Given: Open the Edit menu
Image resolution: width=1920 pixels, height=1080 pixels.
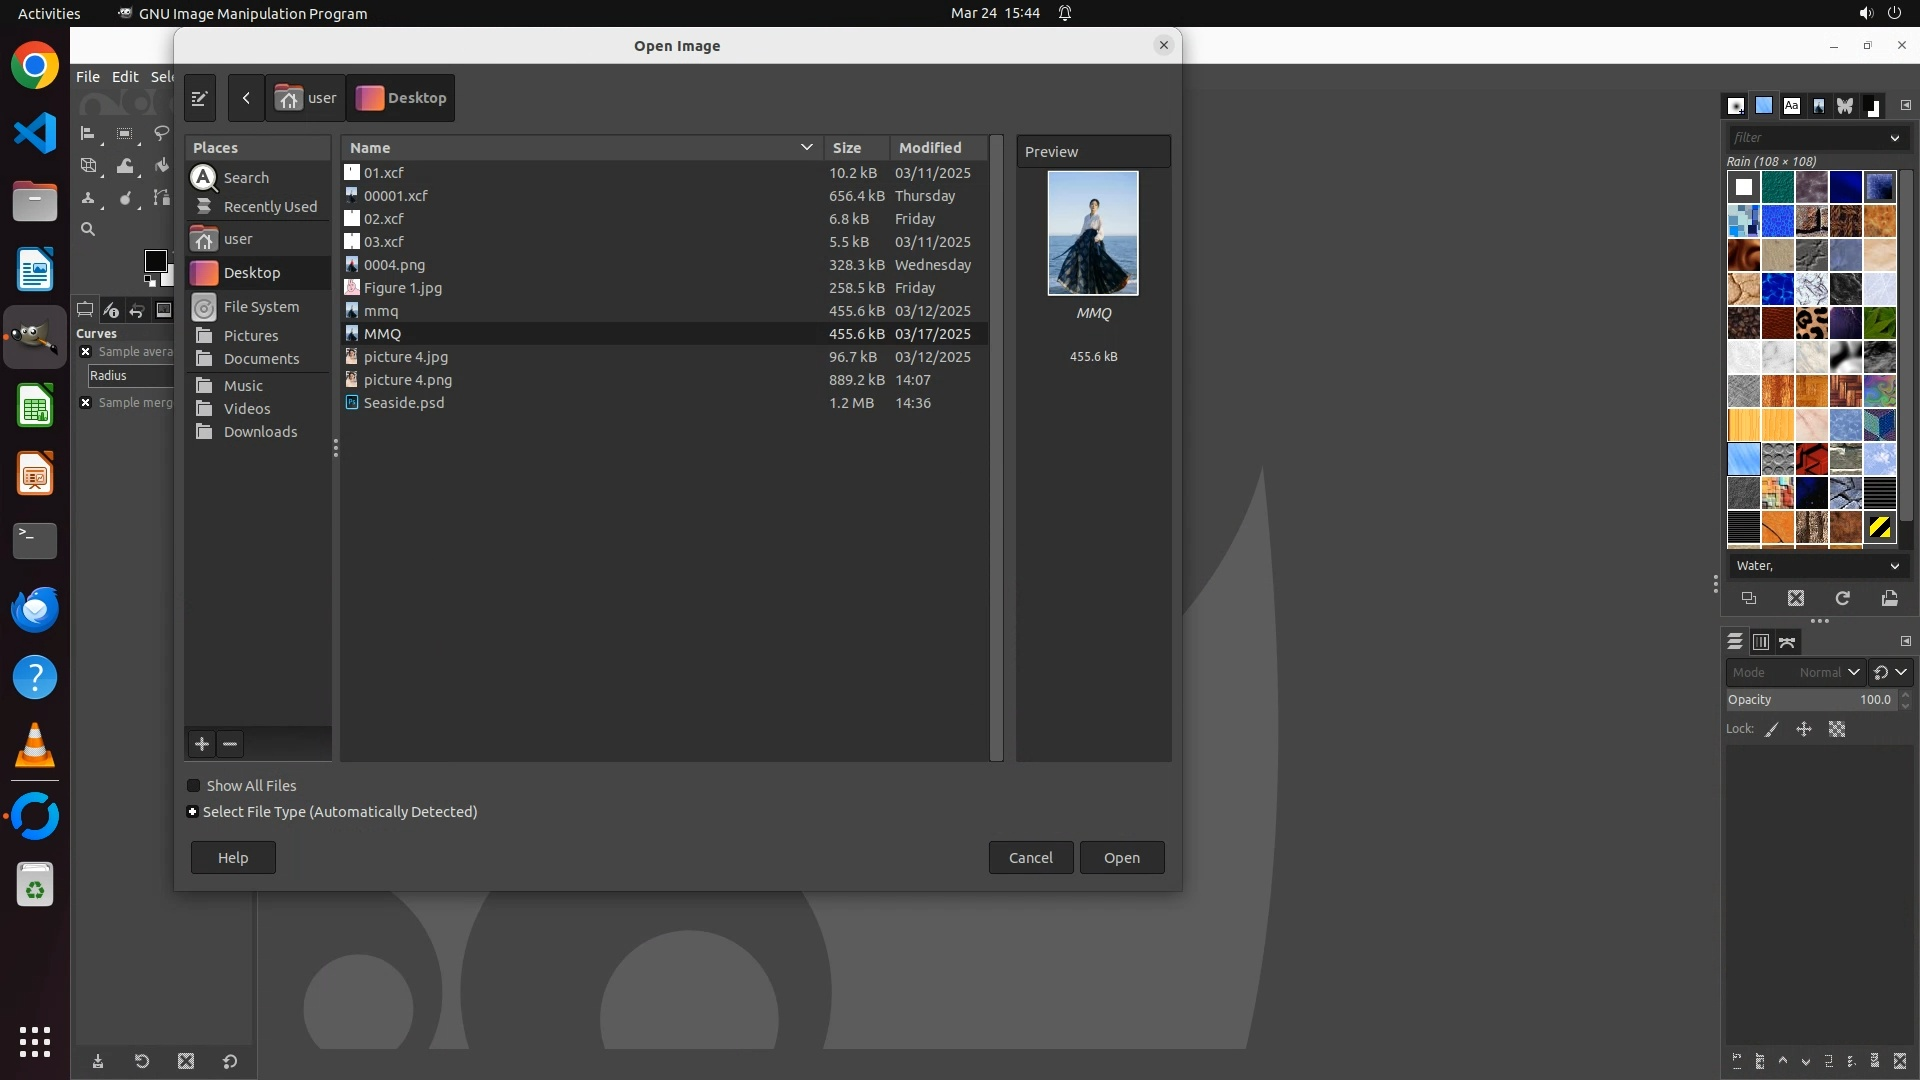Looking at the screenshot, I should coord(125,77).
